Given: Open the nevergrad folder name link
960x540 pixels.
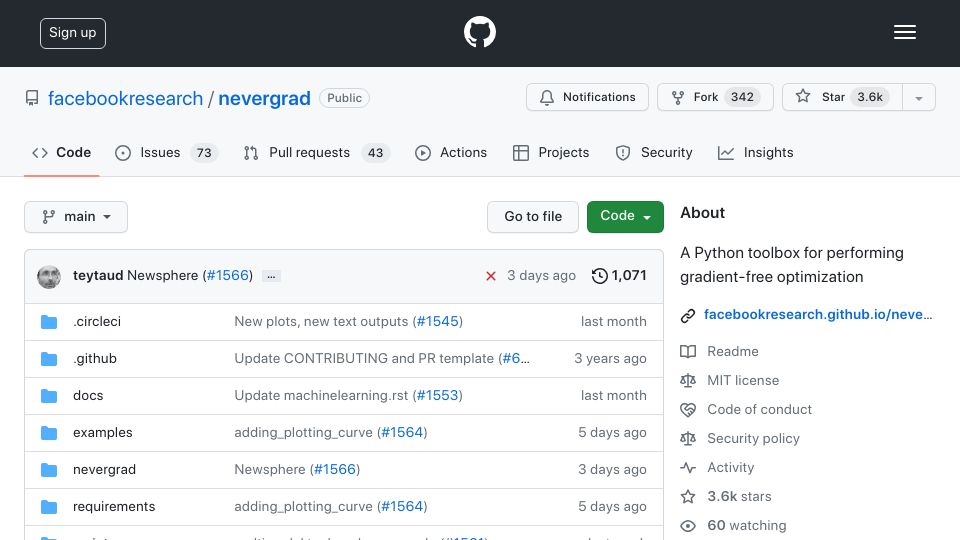Looking at the screenshot, I should [x=104, y=470].
